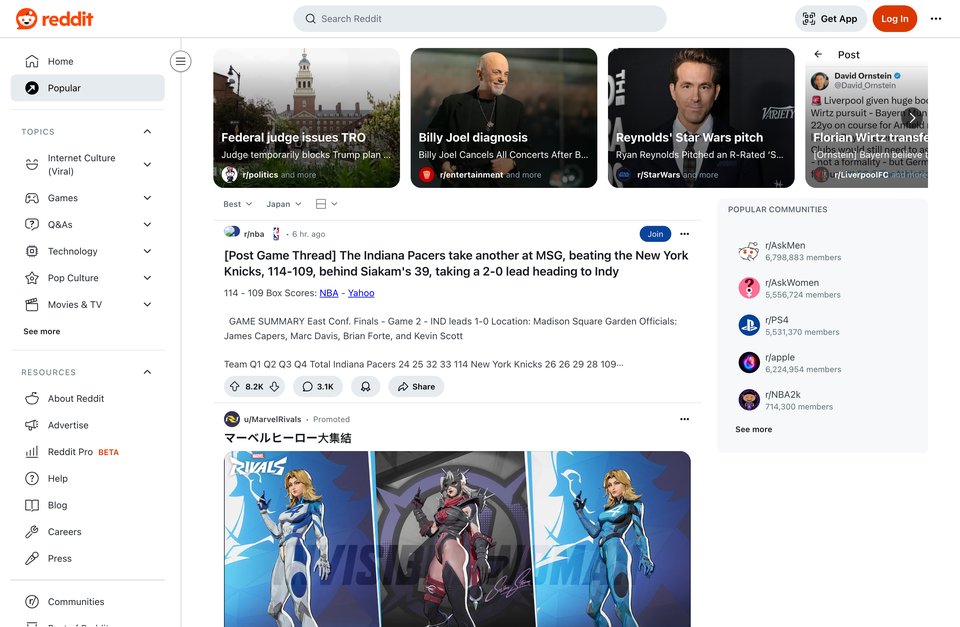Click the Games controller icon
Screen dimensions: 960x627
32,198
